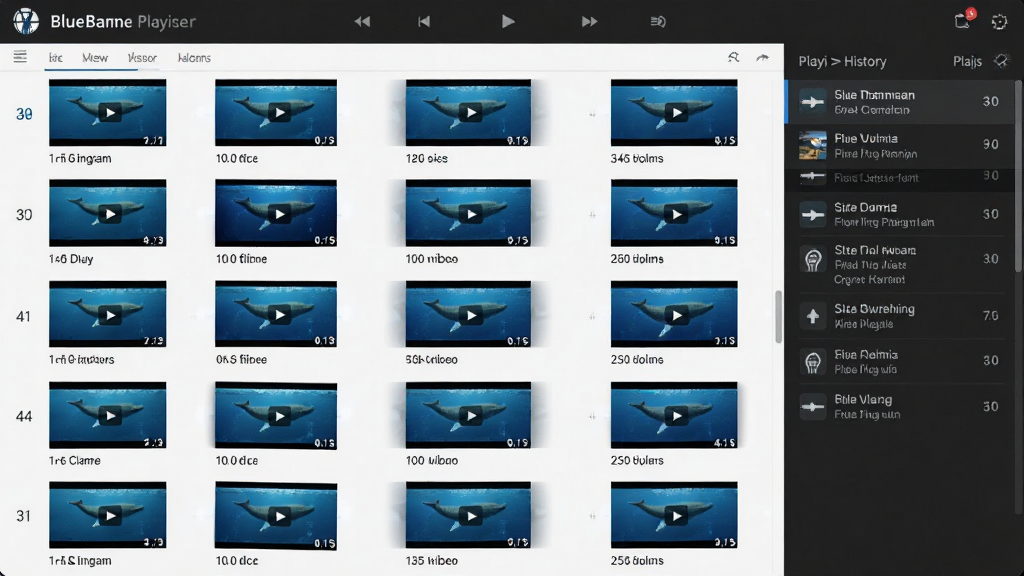The height and width of the screenshot is (576, 1024).
Task: Click the gear icon beside Plajs
Action: (1001, 61)
